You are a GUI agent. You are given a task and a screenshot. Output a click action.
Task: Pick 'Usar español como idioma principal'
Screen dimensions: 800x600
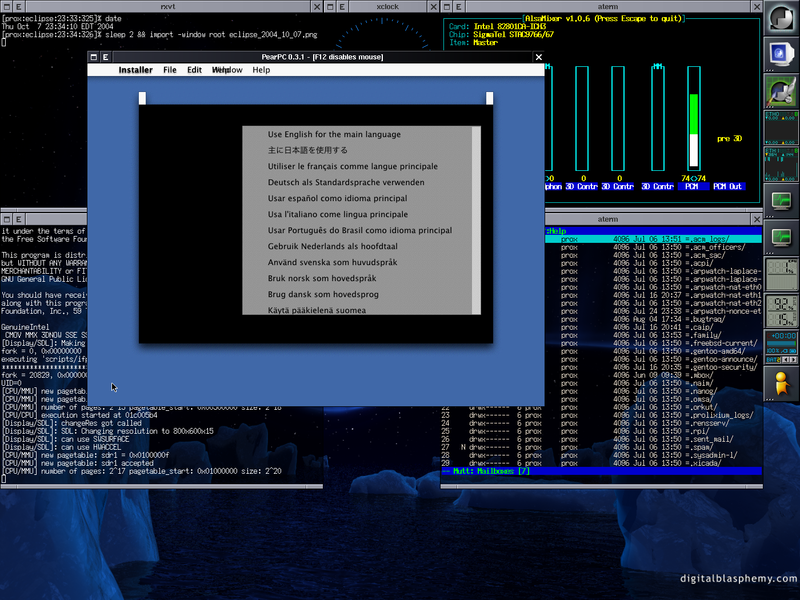338,198
